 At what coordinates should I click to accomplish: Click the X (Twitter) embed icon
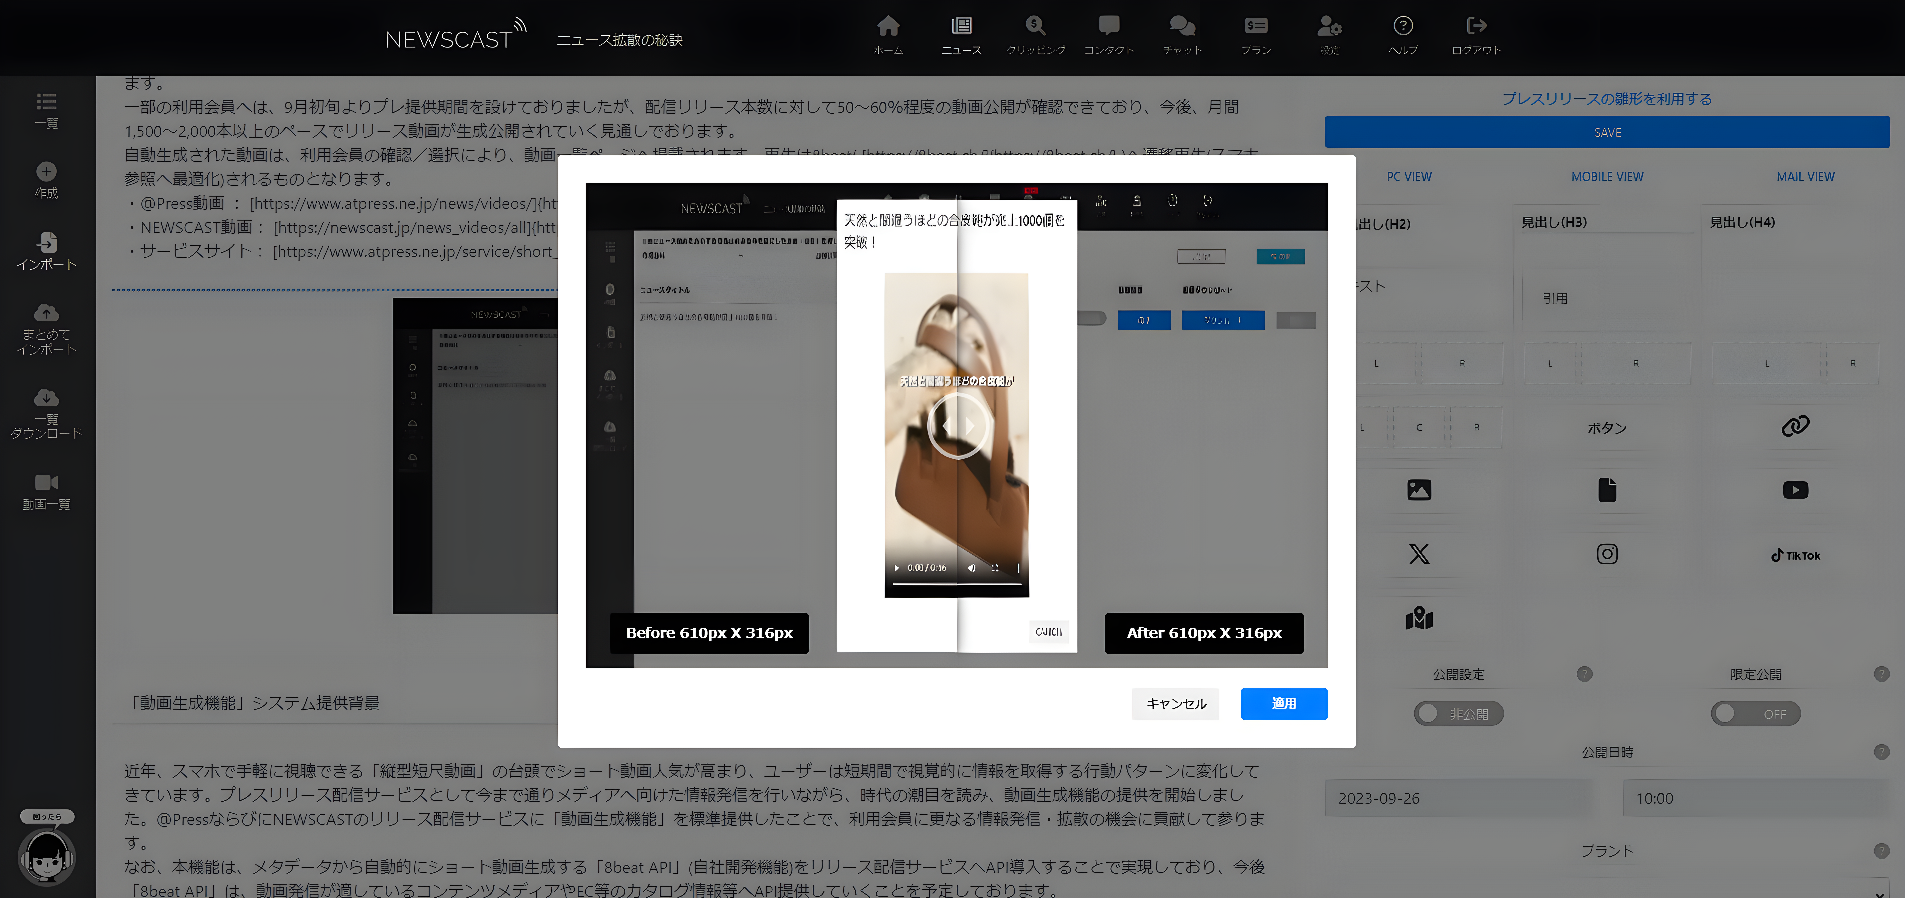click(1419, 554)
